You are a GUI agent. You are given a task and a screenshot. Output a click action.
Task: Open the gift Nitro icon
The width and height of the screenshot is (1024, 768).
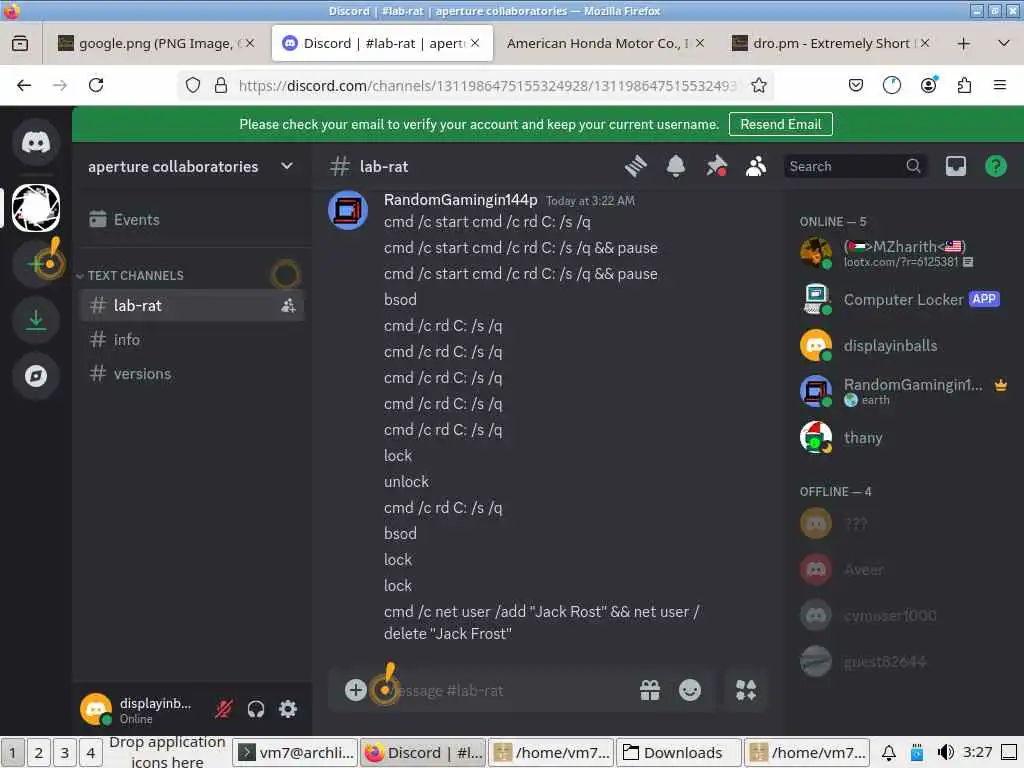tap(650, 690)
